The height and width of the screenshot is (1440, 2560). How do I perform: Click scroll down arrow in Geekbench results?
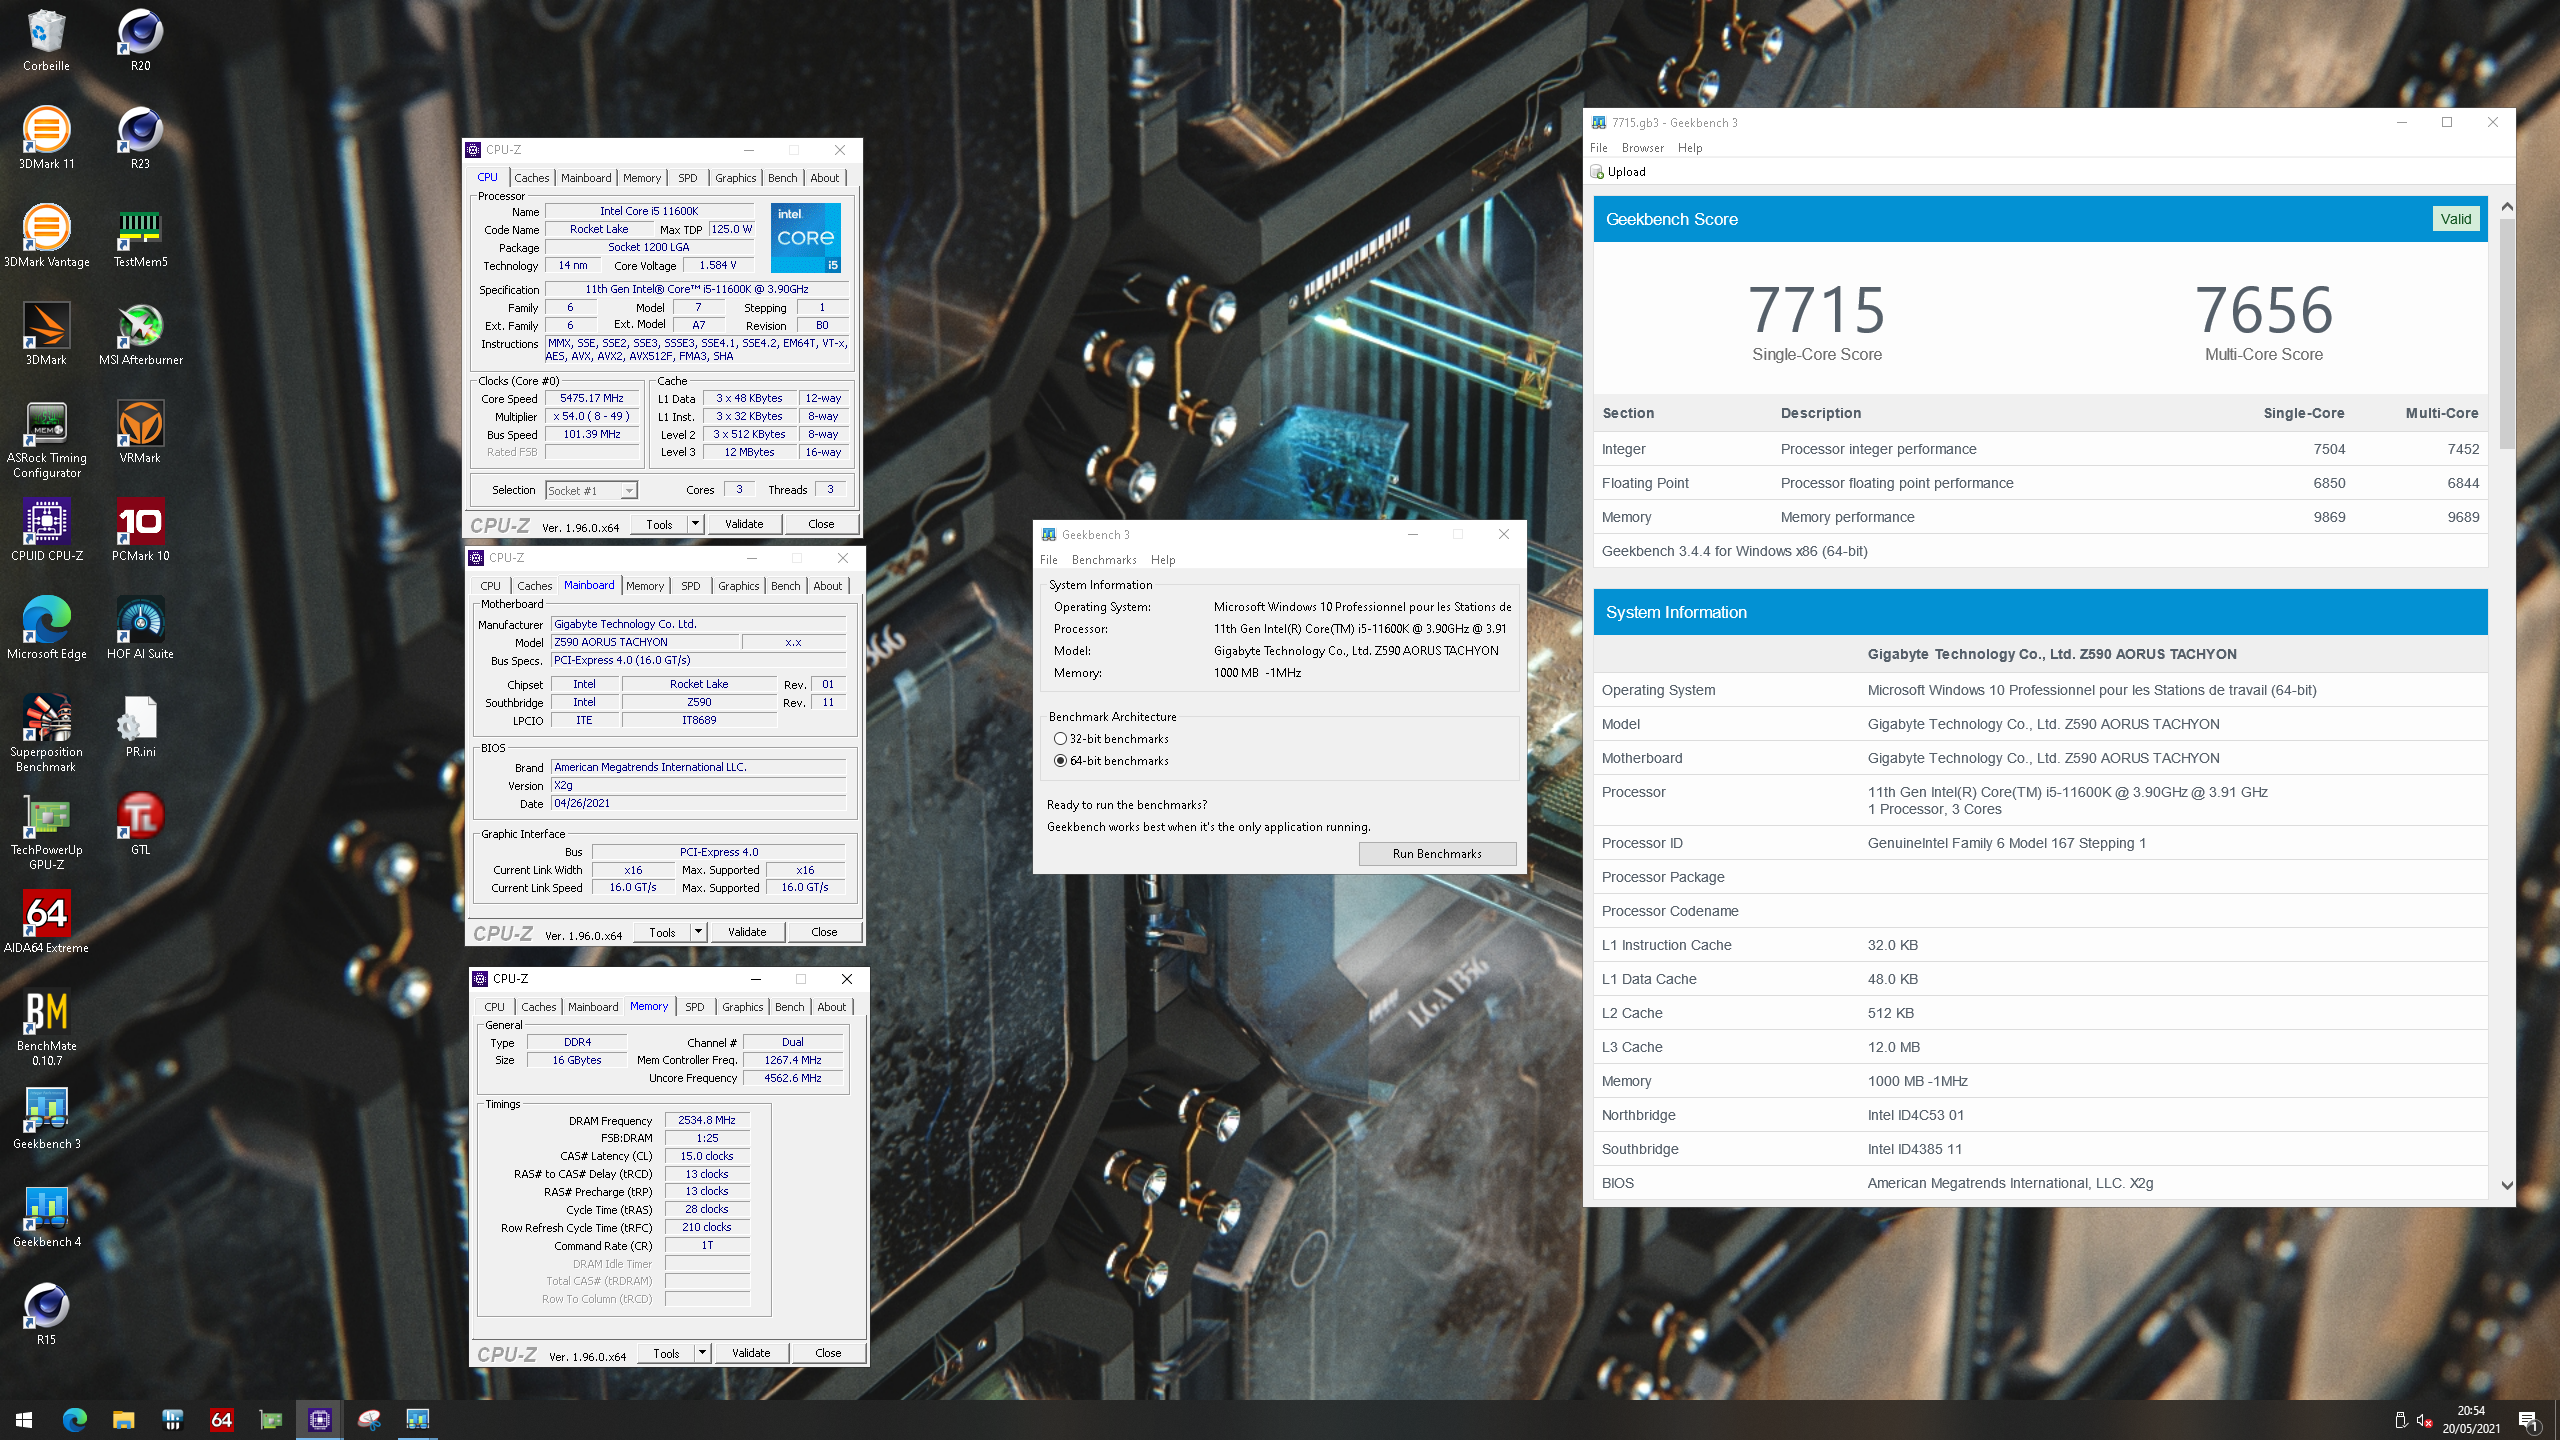pyautogui.click(x=2506, y=1185)
